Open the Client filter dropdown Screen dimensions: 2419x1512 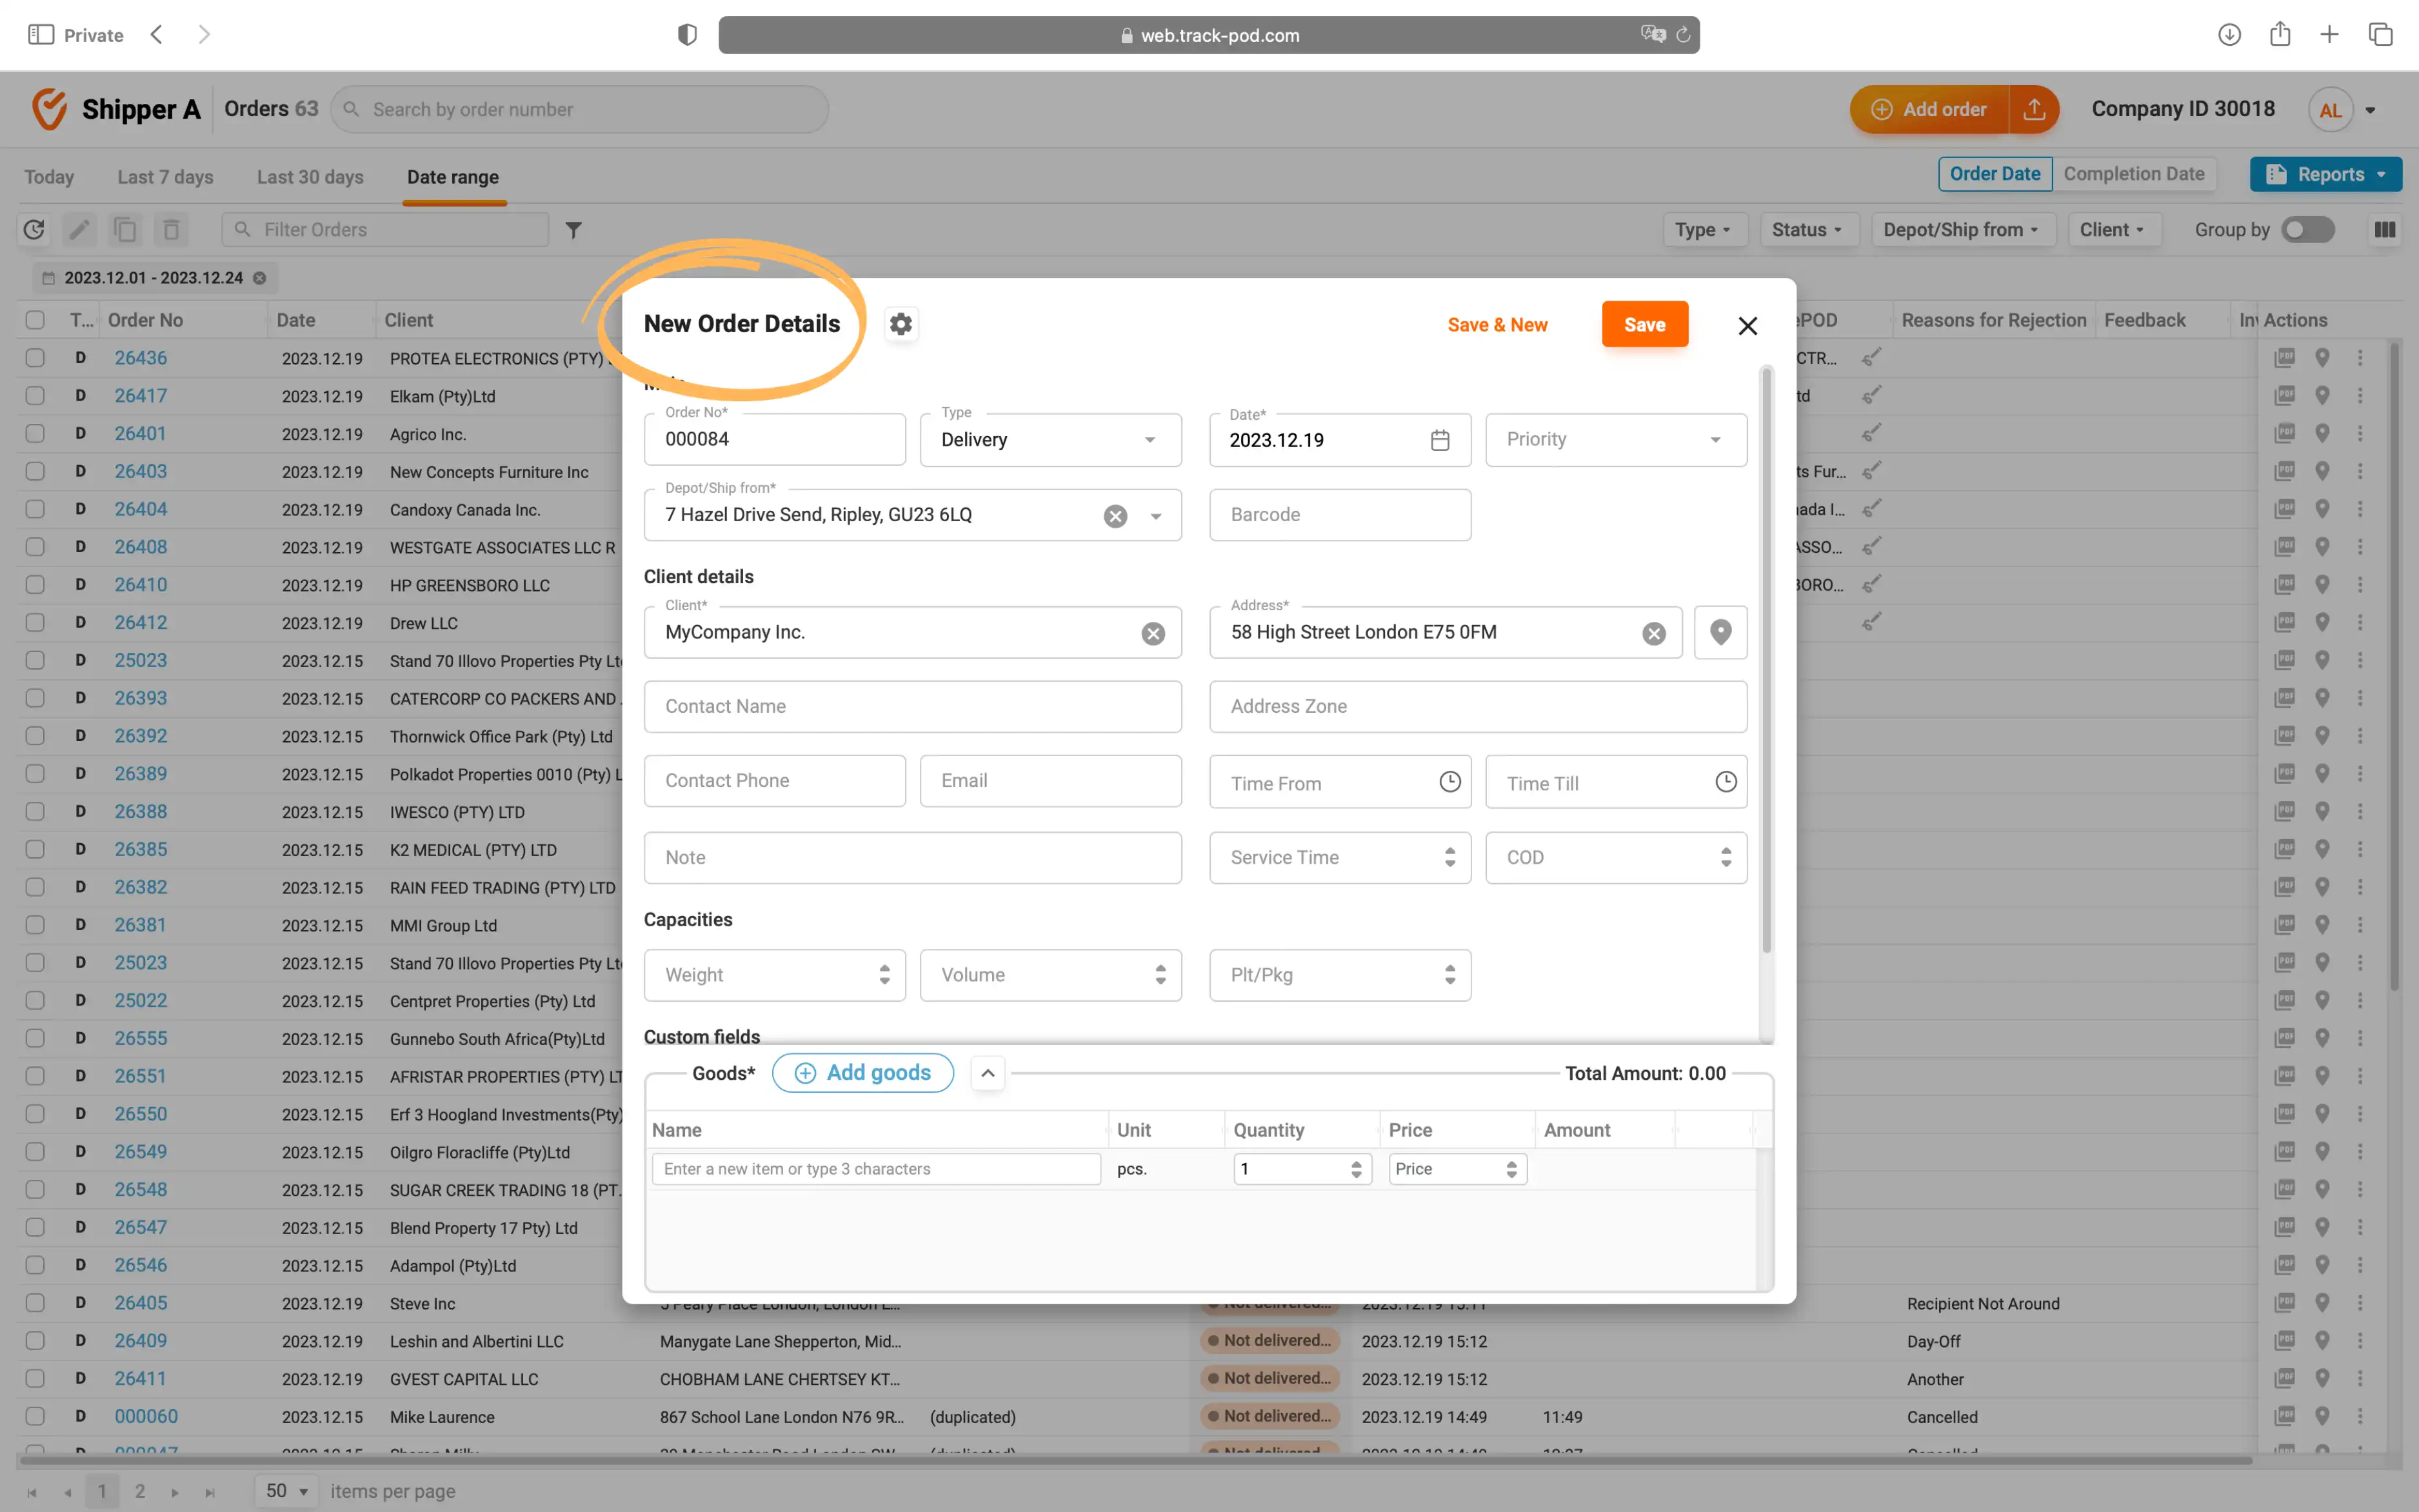(x=2113, y=230)
